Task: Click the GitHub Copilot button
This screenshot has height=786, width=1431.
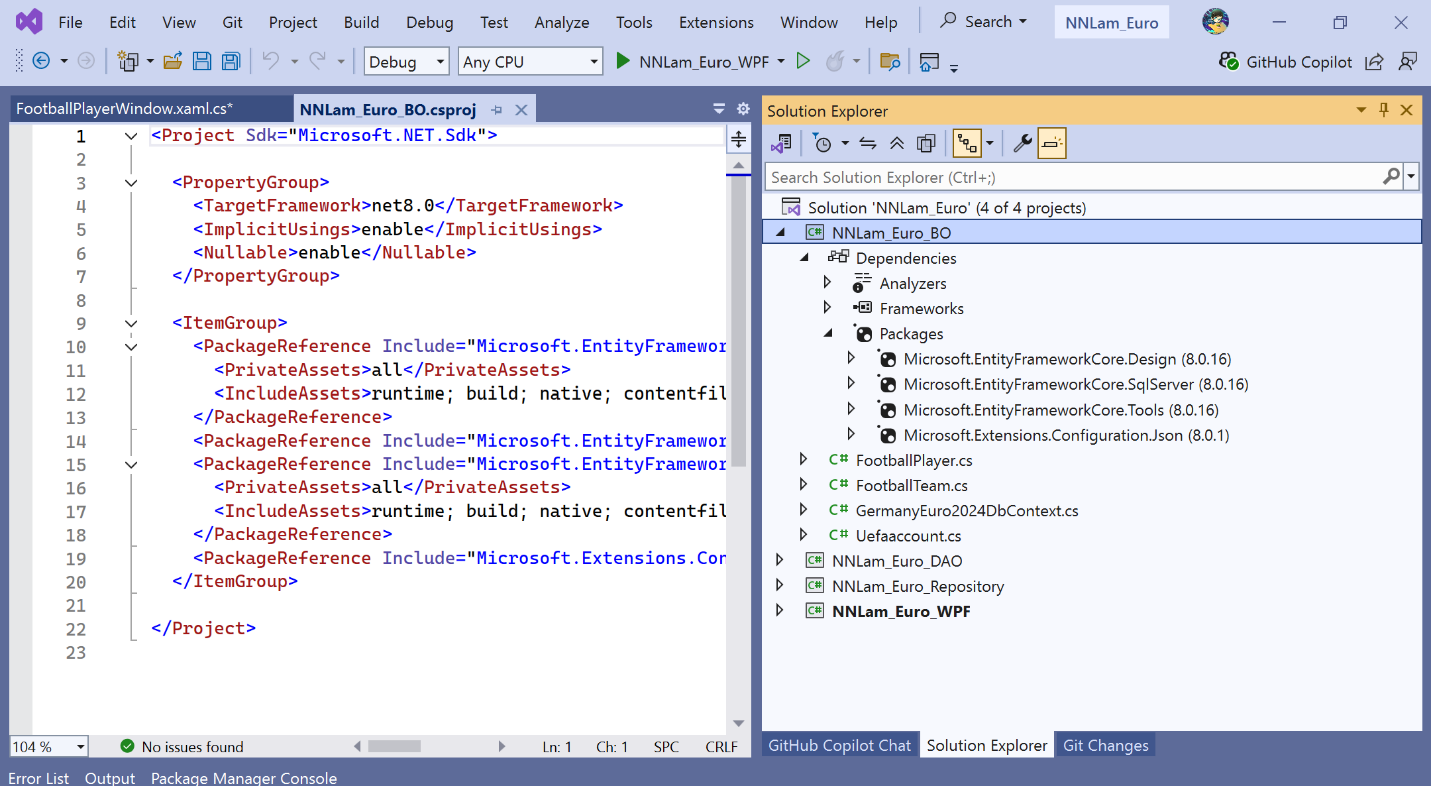Action: click(x=1285, y=62)
